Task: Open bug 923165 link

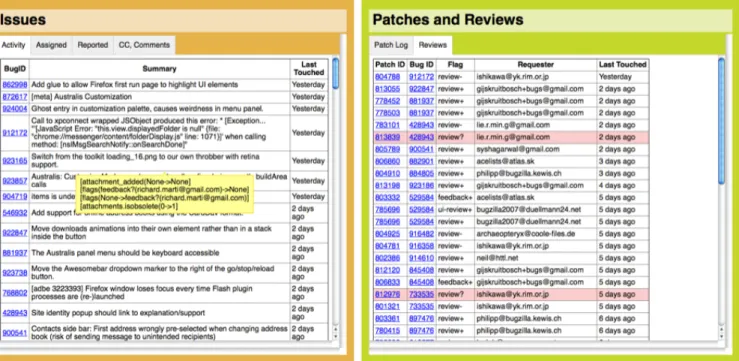Action: [15, 161]
